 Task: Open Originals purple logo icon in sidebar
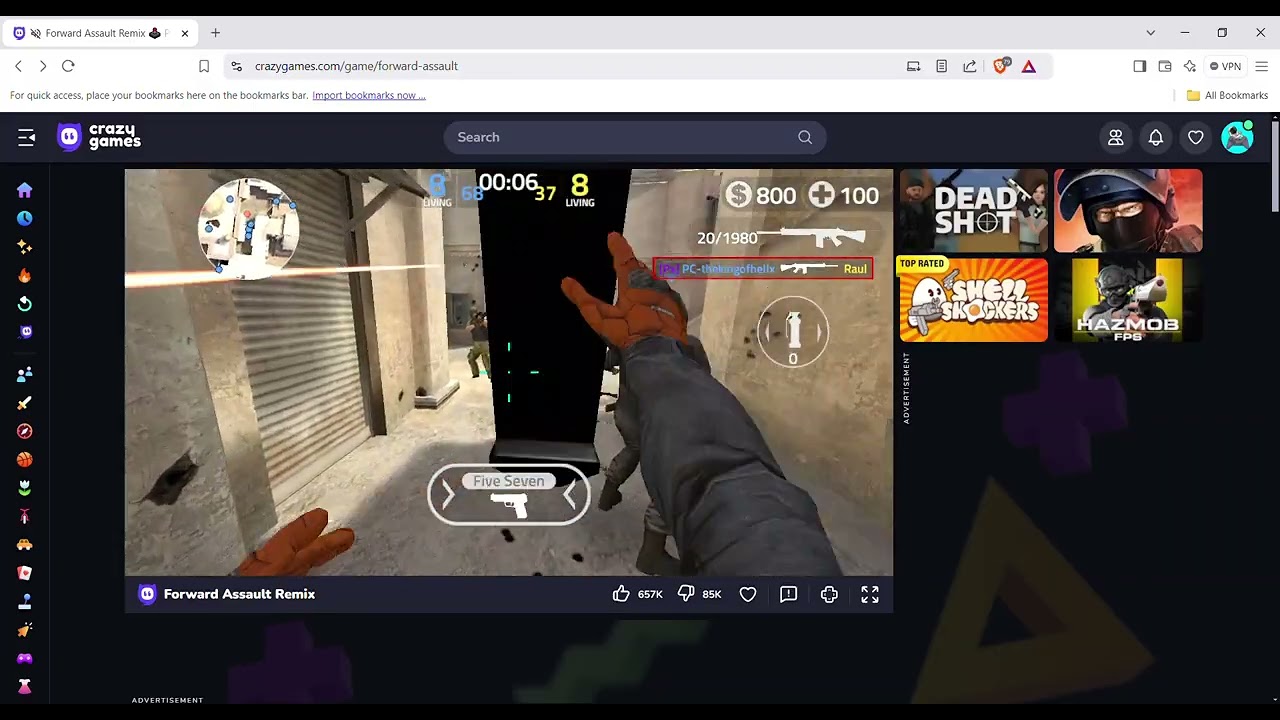25,332
